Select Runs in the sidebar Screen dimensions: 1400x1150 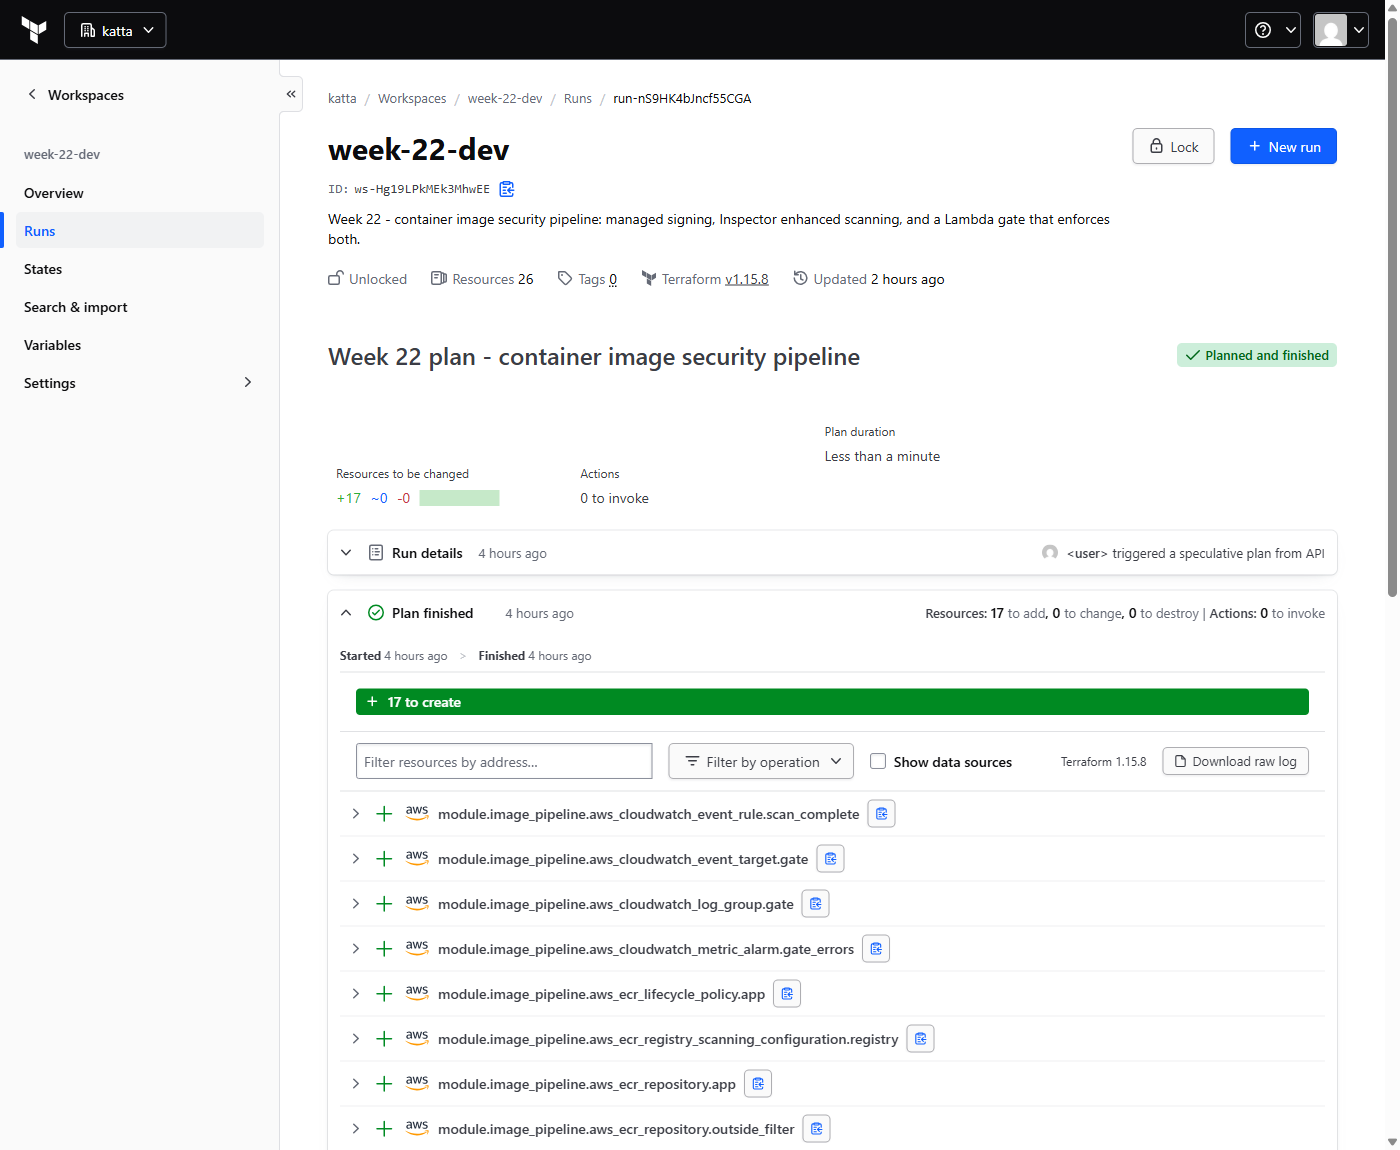[x=140, y=231]
